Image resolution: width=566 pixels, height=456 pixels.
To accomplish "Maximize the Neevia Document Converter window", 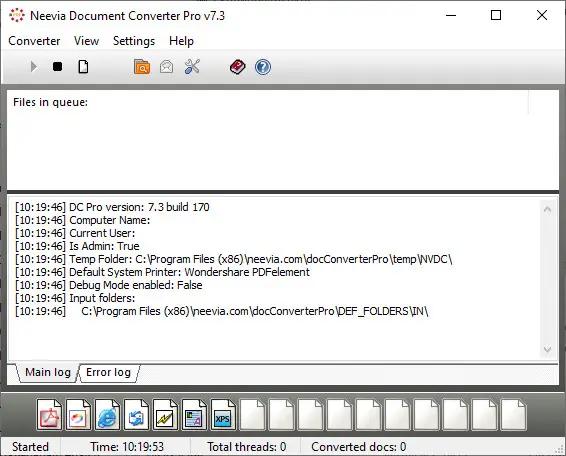I will coord(496,15).
